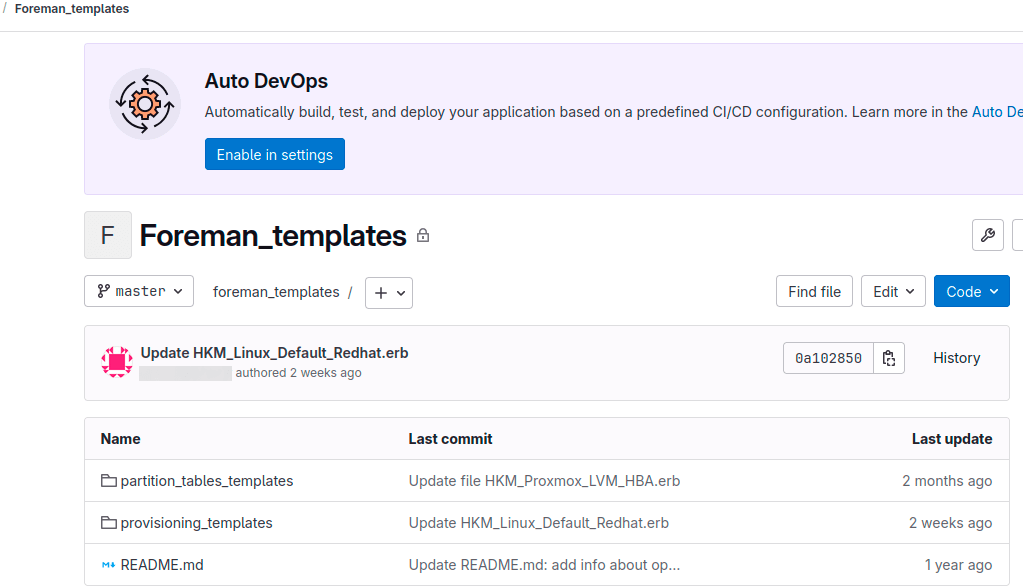Click the commit author avatar icon

click(x=117, y=361)
